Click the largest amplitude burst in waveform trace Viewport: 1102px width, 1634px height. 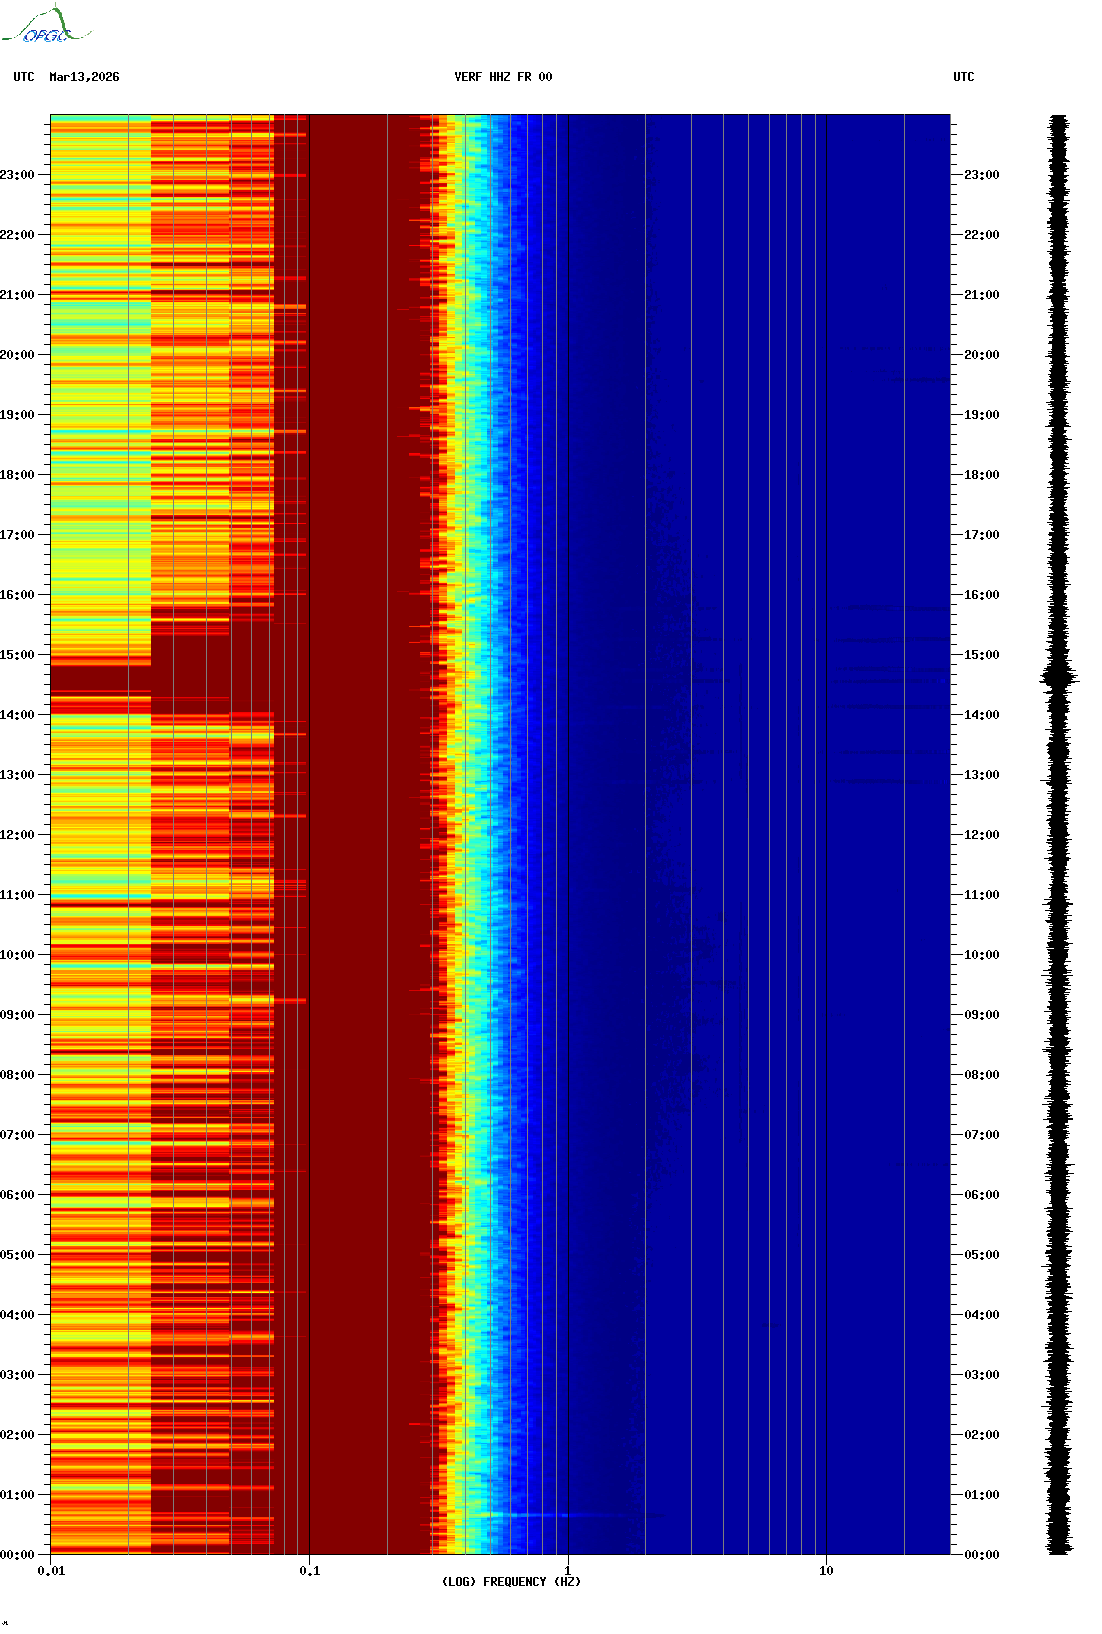tap(1058, 679)
